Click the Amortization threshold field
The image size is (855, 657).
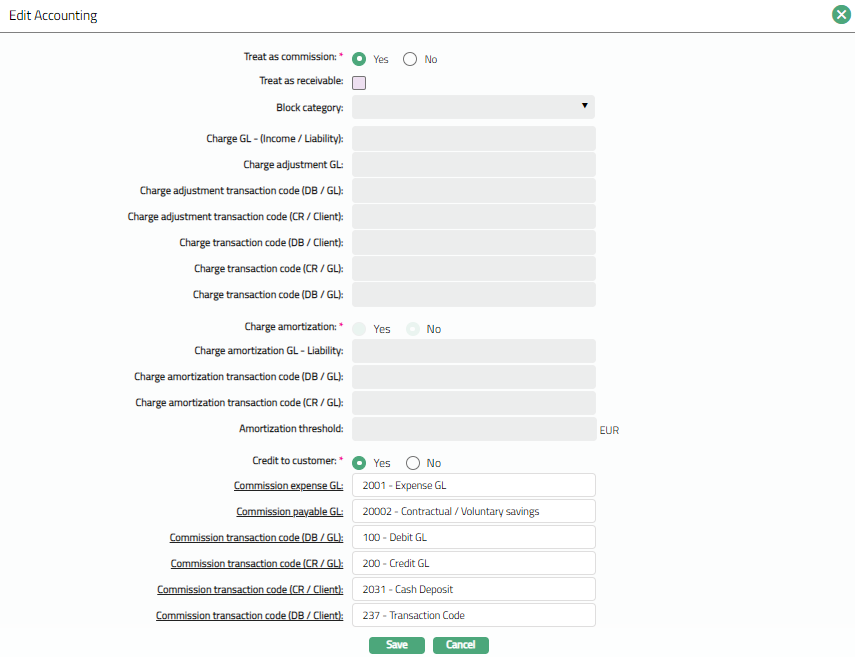(x=473, y=429)
